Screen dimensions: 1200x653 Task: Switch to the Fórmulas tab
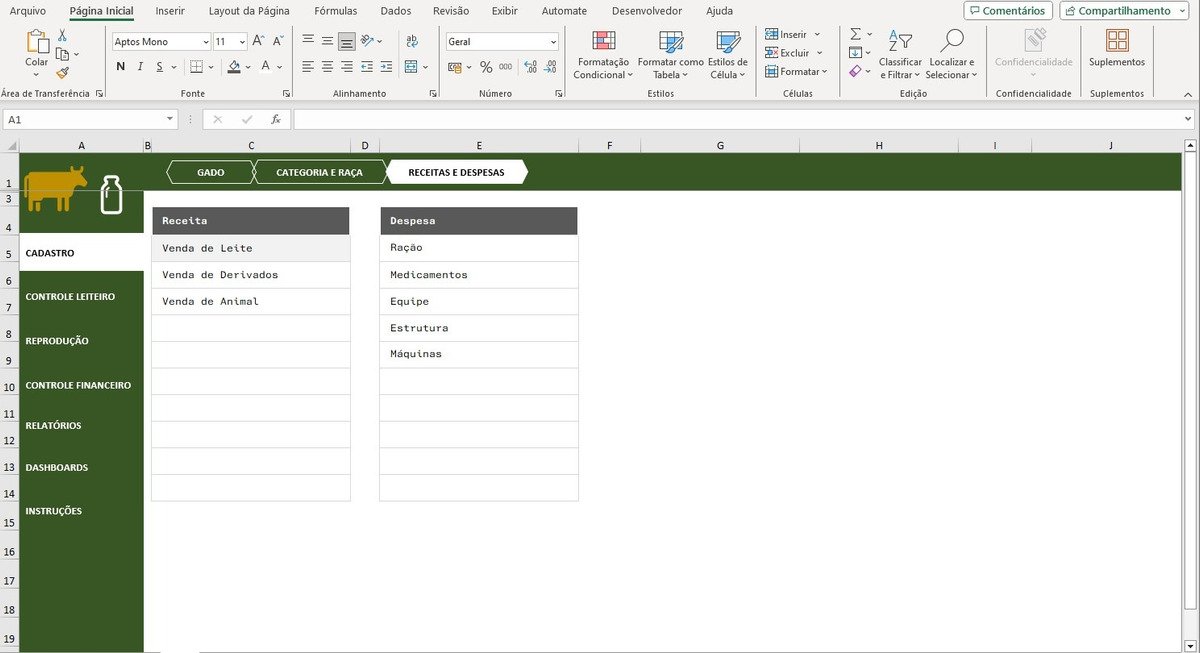(x=335, y=11)
